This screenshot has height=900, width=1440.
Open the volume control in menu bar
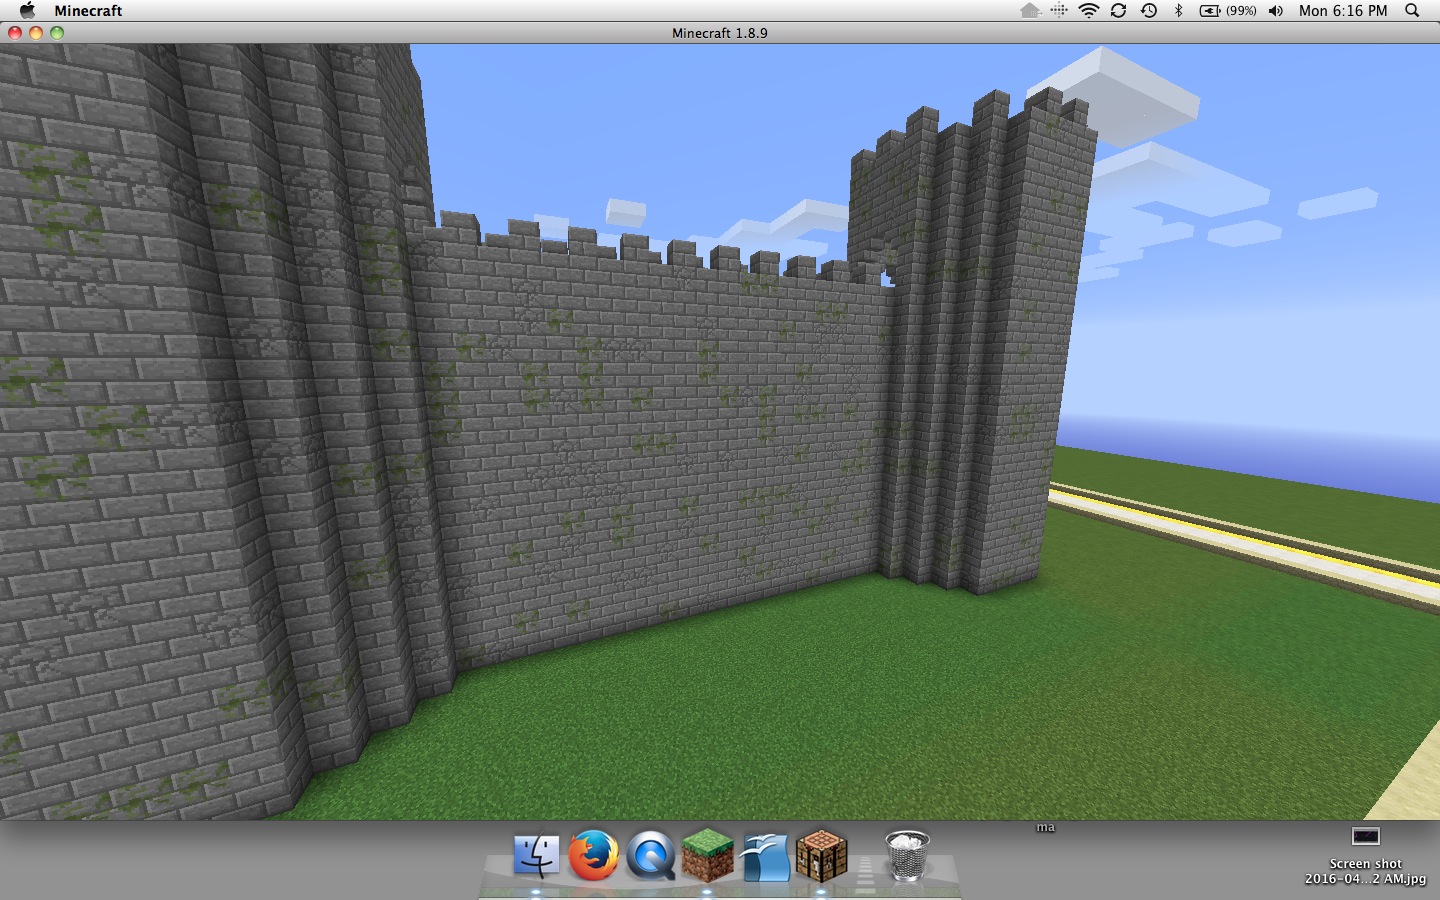pyautogui.click(x=1276, y=10)
